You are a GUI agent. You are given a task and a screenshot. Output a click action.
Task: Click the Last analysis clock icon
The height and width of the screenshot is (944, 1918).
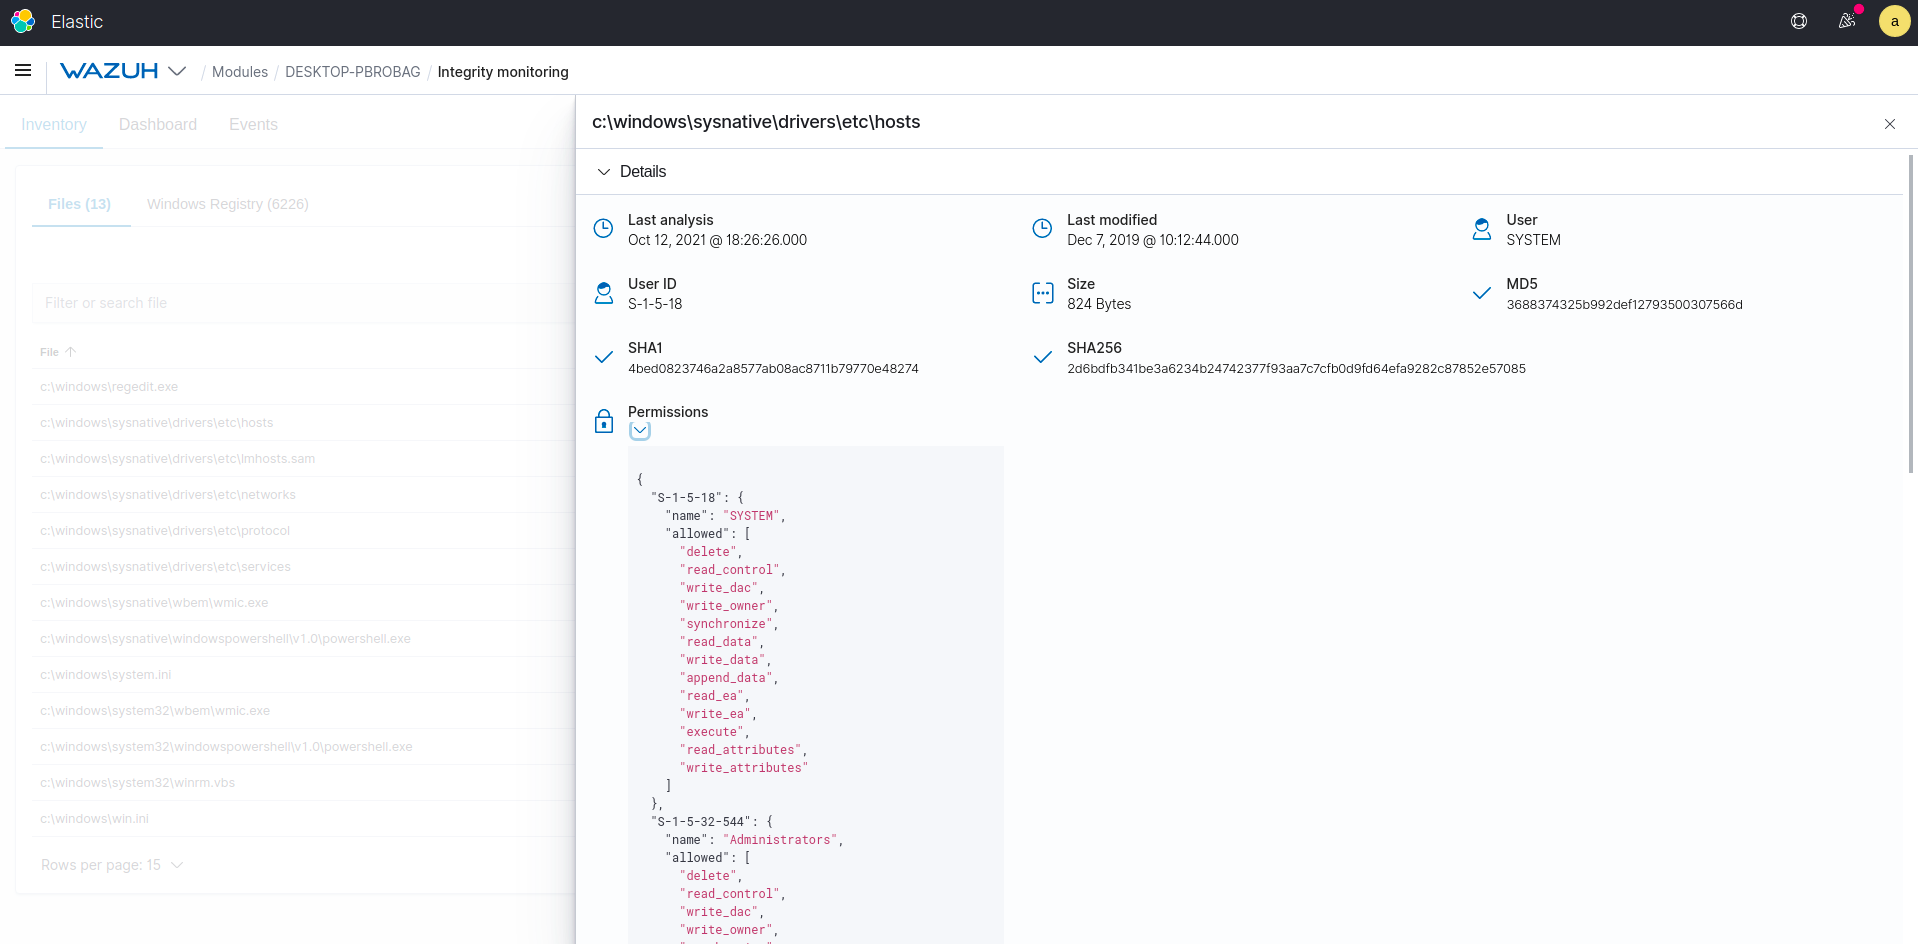point(603,228)
